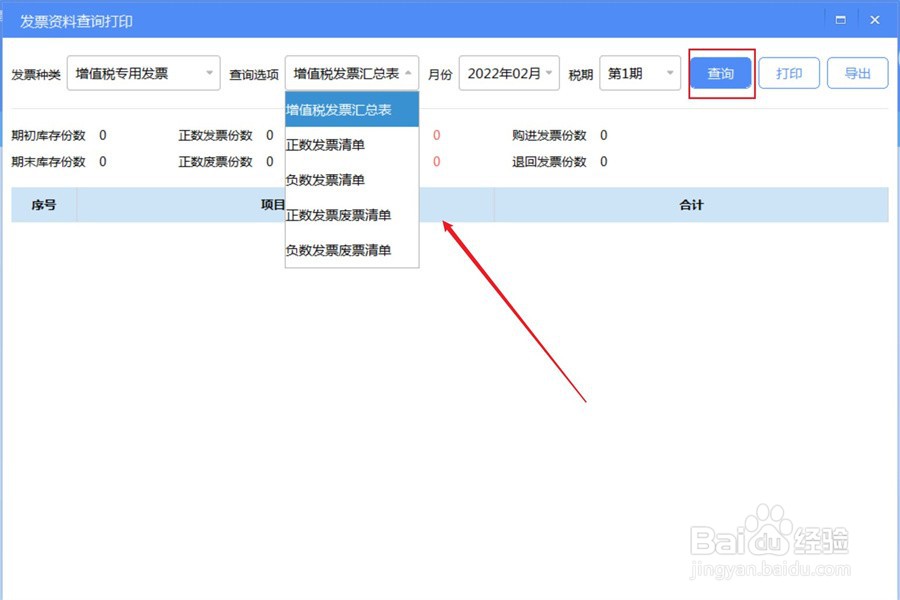Click the 正数发票份数 label
This screenshot has height=600, width=900.
215,136
